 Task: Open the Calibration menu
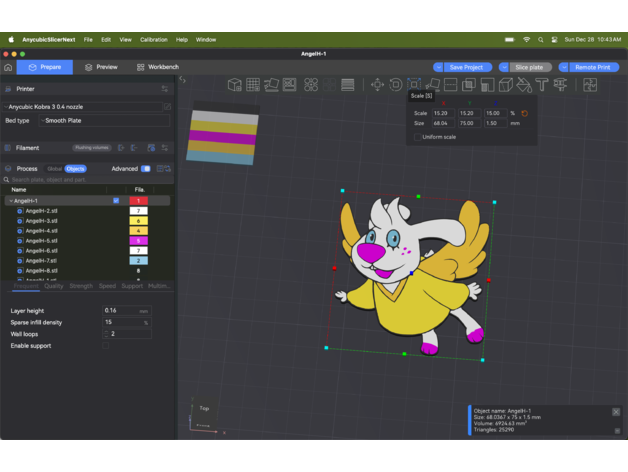pos(154,40)
